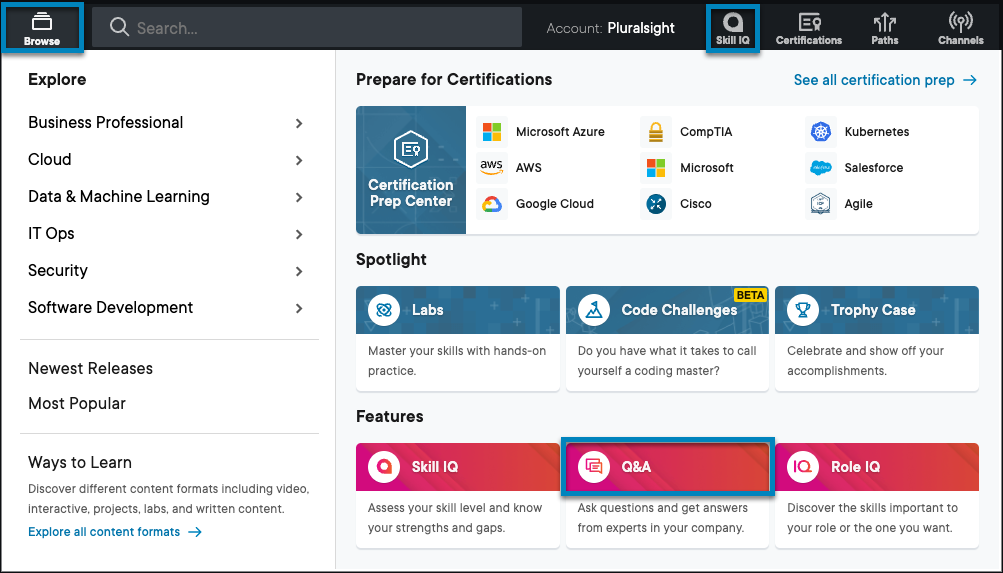Click the Pluralsight account name
1003x573 pixels.
641,28
